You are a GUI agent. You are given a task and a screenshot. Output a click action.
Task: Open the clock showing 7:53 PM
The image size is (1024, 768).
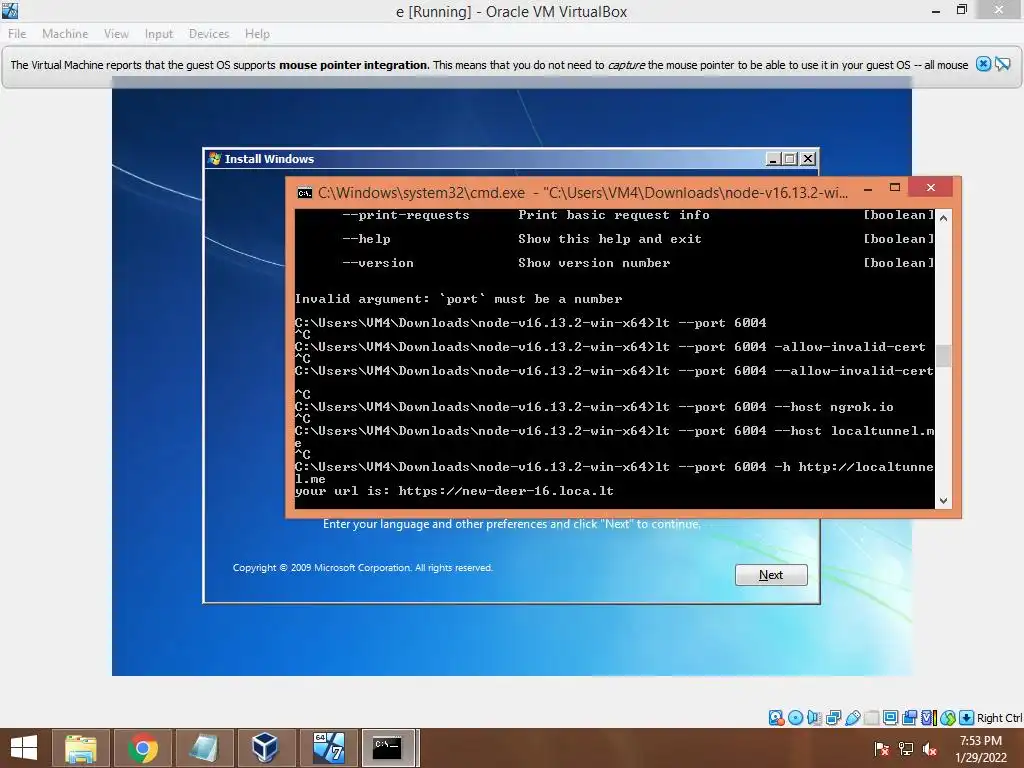[980, 749]
